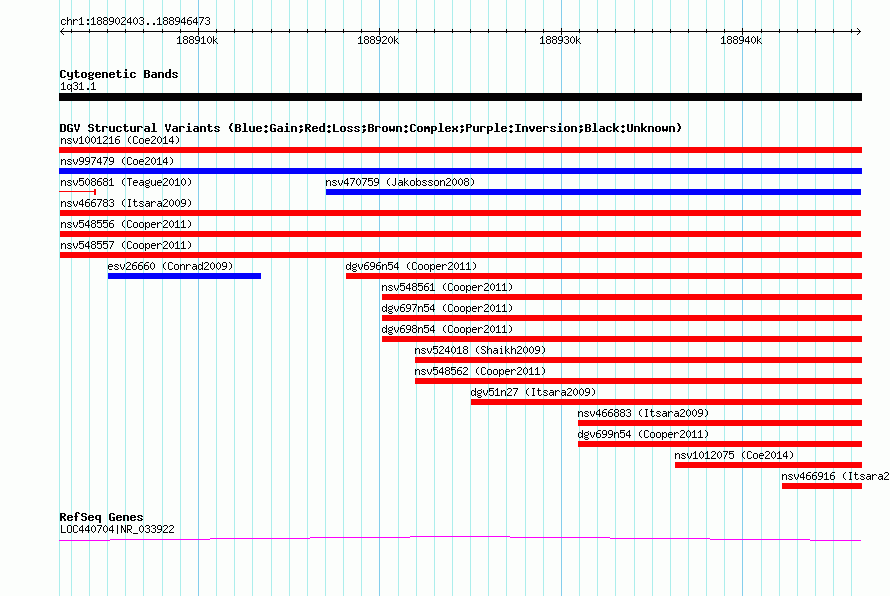Click the LOC440704|NR_033922 gene label
Viewport: 890px width, 596px height.
coord(117,530)
